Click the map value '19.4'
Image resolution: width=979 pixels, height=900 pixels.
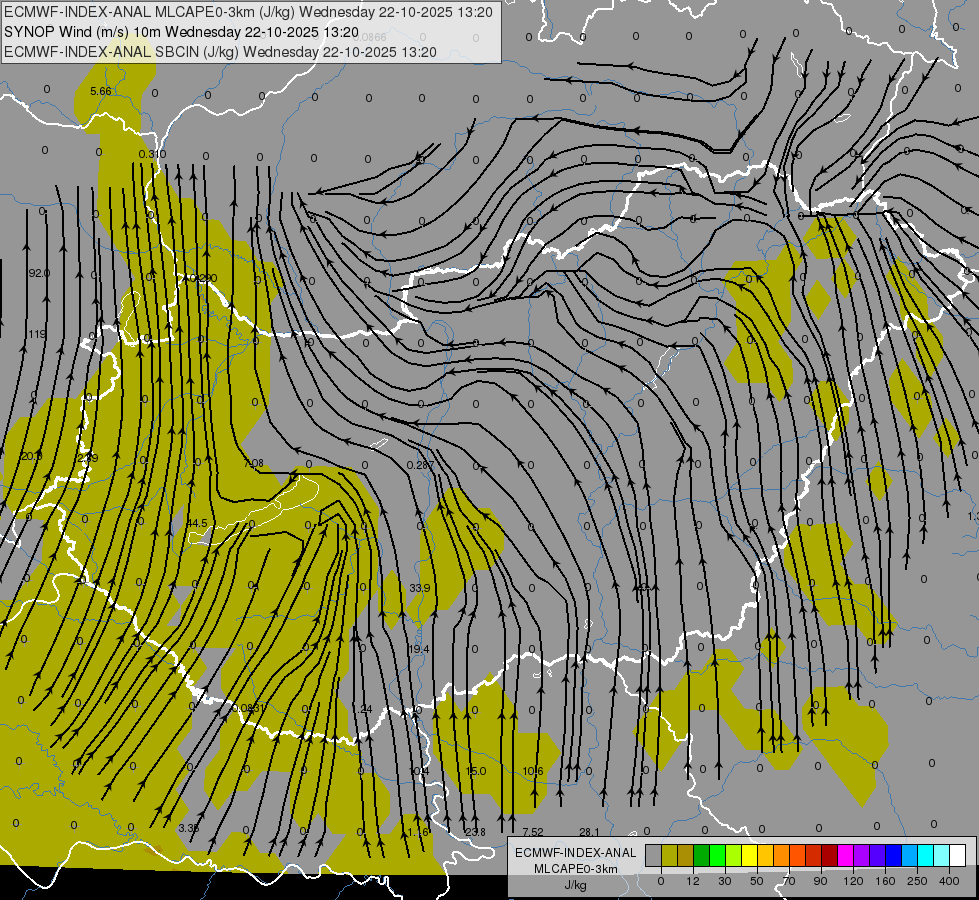[x=419, y=650]
